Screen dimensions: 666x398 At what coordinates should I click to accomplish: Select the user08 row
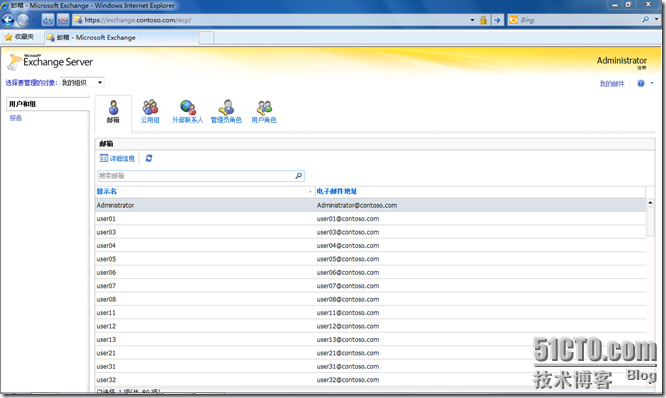point(370,299)
